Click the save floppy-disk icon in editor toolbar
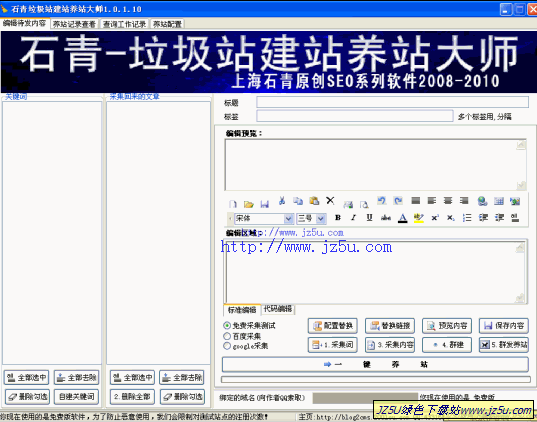 point(264,204)
